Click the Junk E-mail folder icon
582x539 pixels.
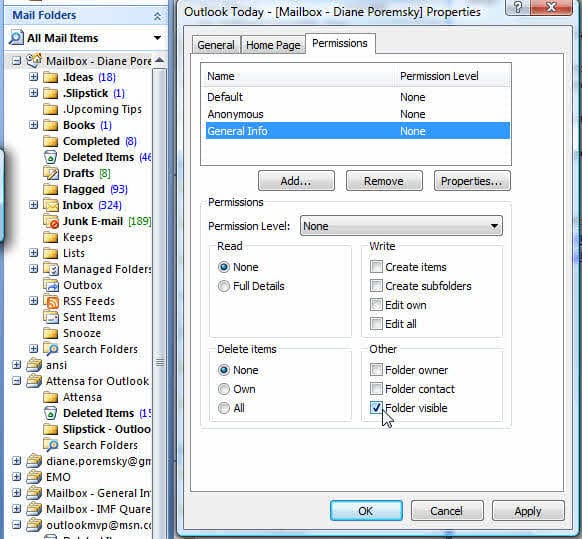50,221
